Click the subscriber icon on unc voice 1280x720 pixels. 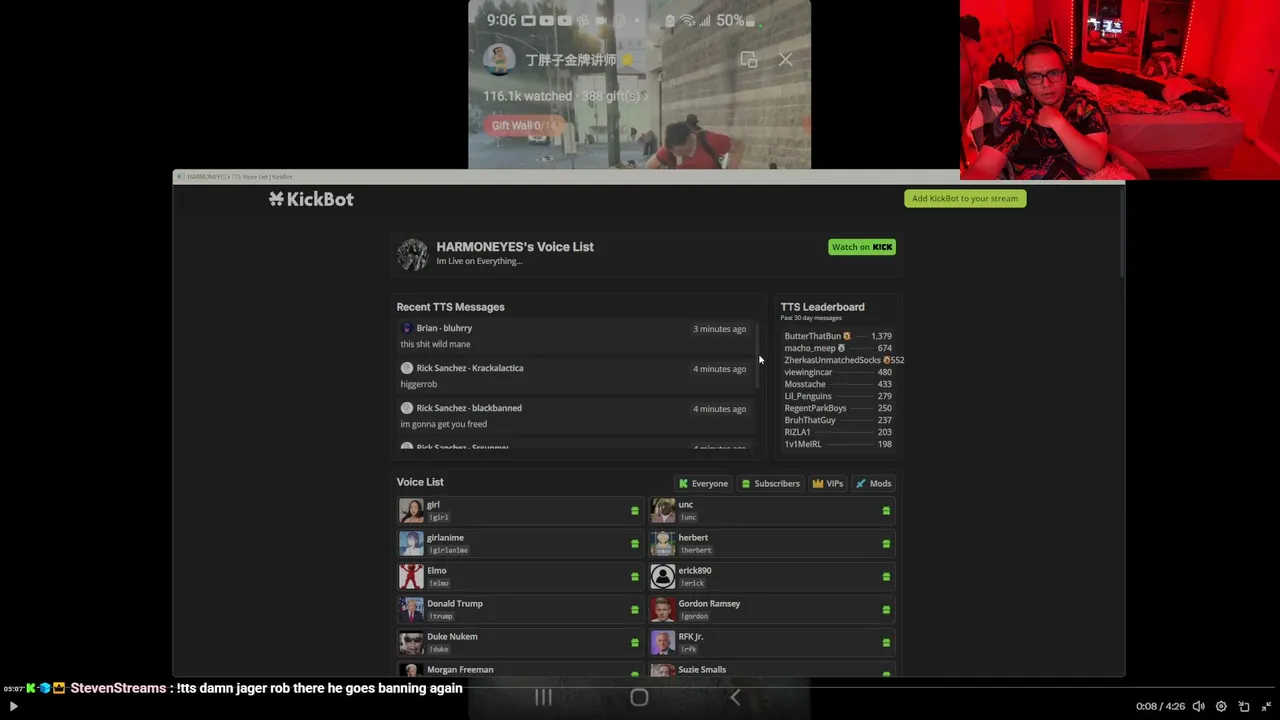coord(886,511)
